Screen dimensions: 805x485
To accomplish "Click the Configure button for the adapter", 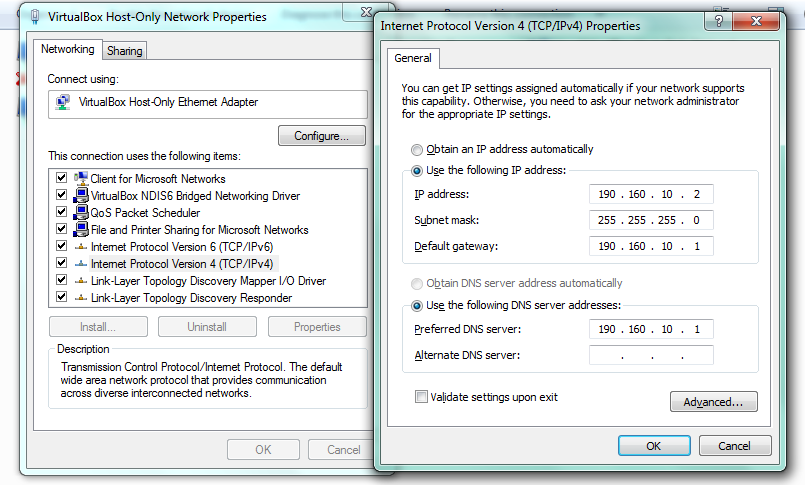I will pyautogui.click(x=321, y=136).
